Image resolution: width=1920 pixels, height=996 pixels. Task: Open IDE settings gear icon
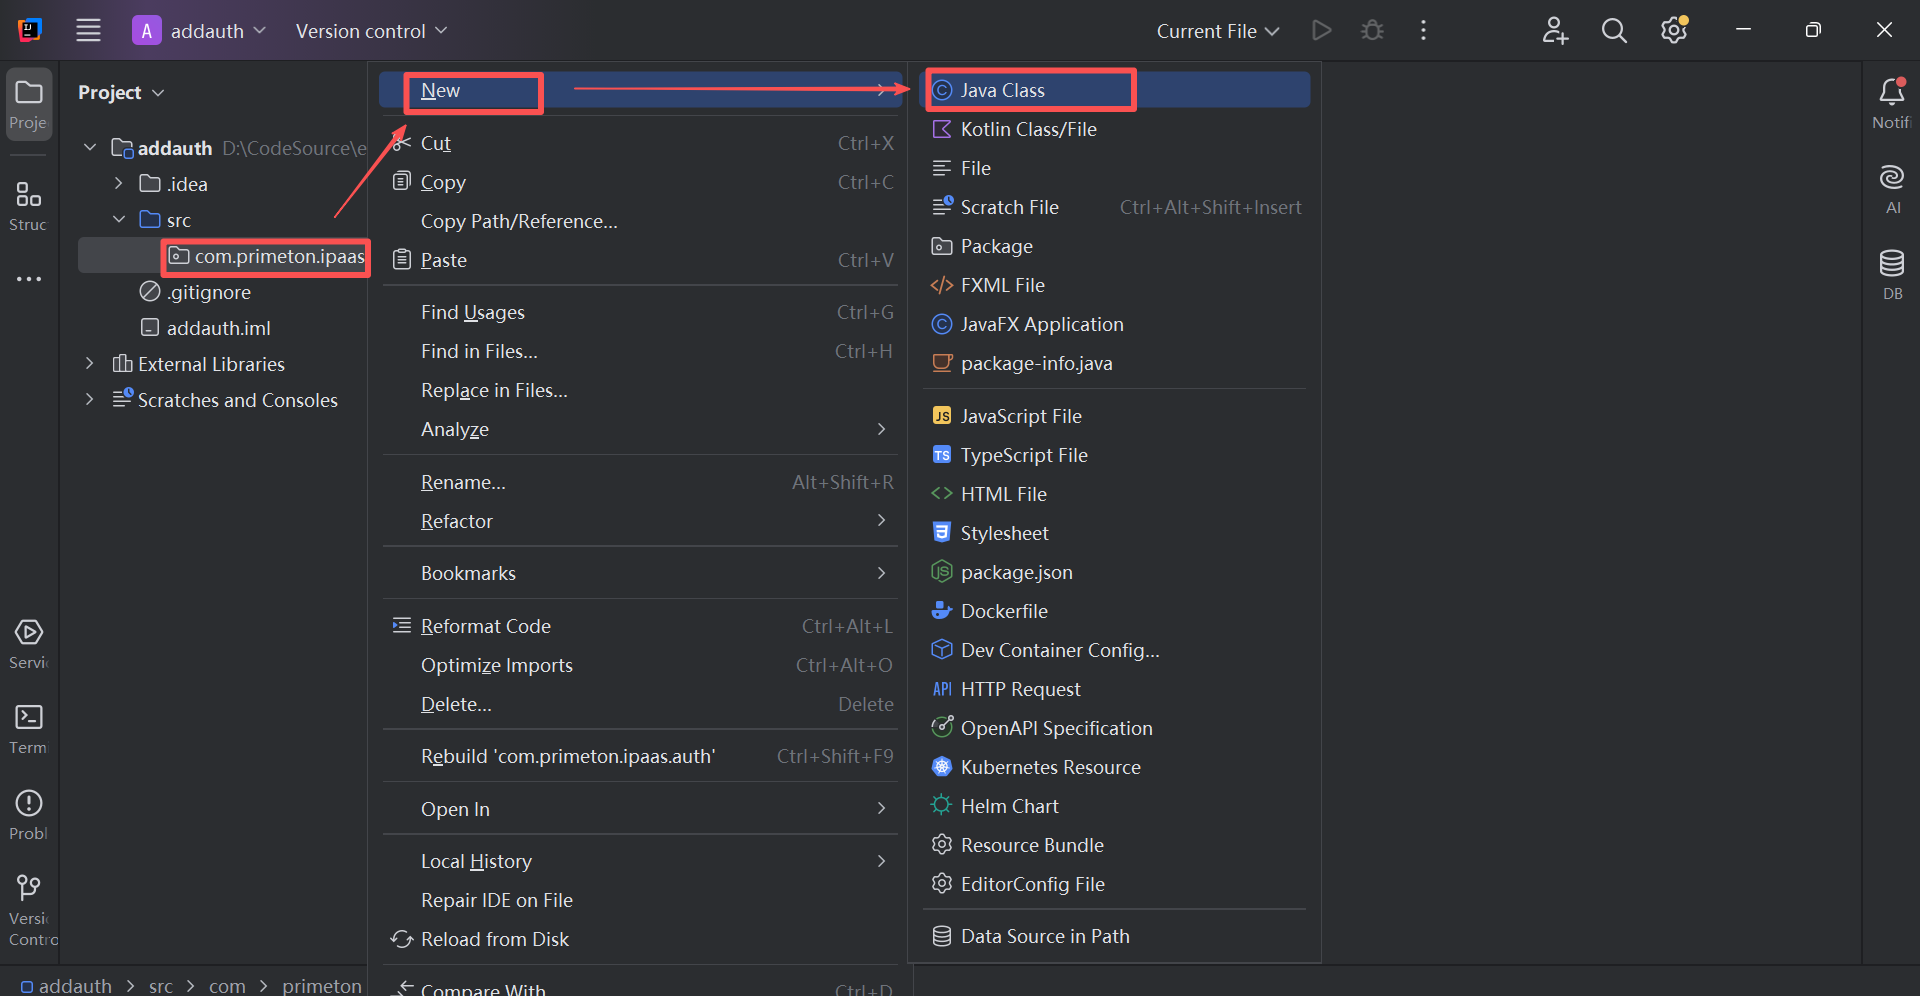tap(1673, 31)
